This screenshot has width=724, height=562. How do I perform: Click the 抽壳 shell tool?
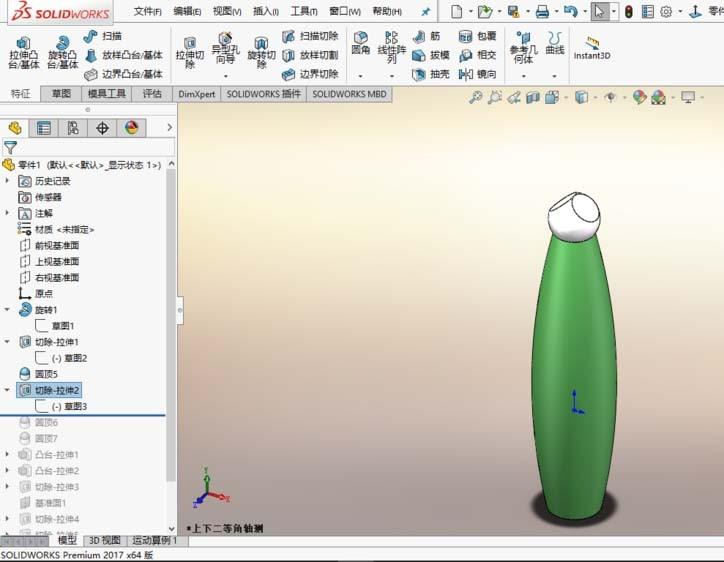click(x=431, y=74)
